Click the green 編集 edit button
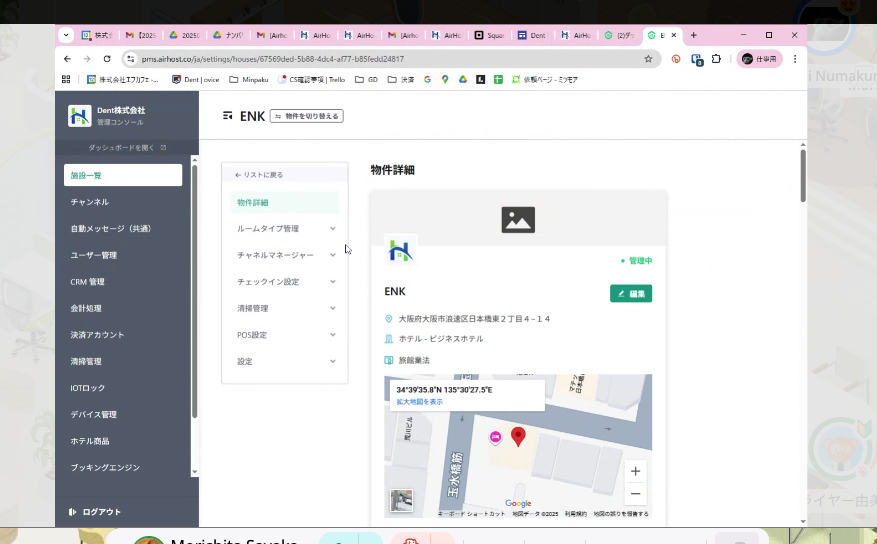The height and width of the screenshot is (544, 877). click(x=631, y=293)
